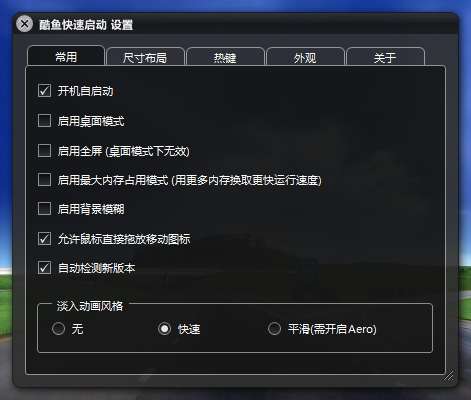Uncheck the 开机自启动 checkbox

point(44,91)
